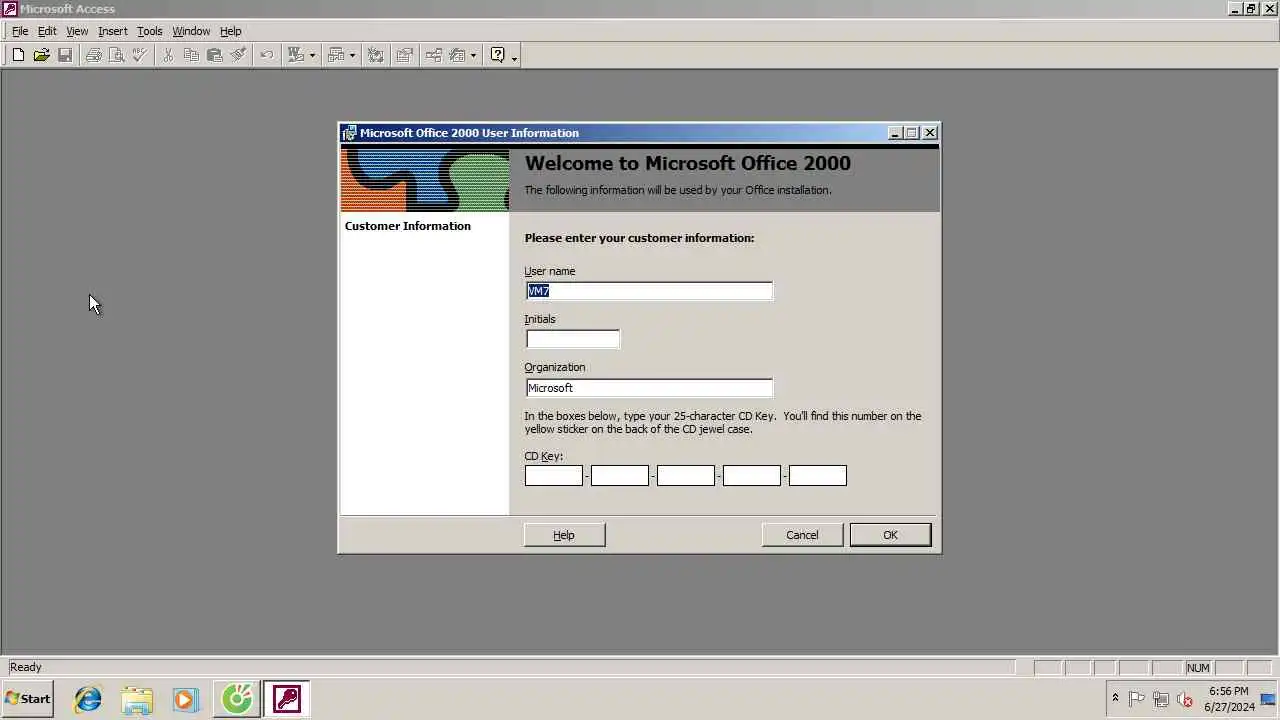The height and width of the screenshot is (720, 1280).
Task: Focus the Initials input field
Action: [x=573, y=339]
